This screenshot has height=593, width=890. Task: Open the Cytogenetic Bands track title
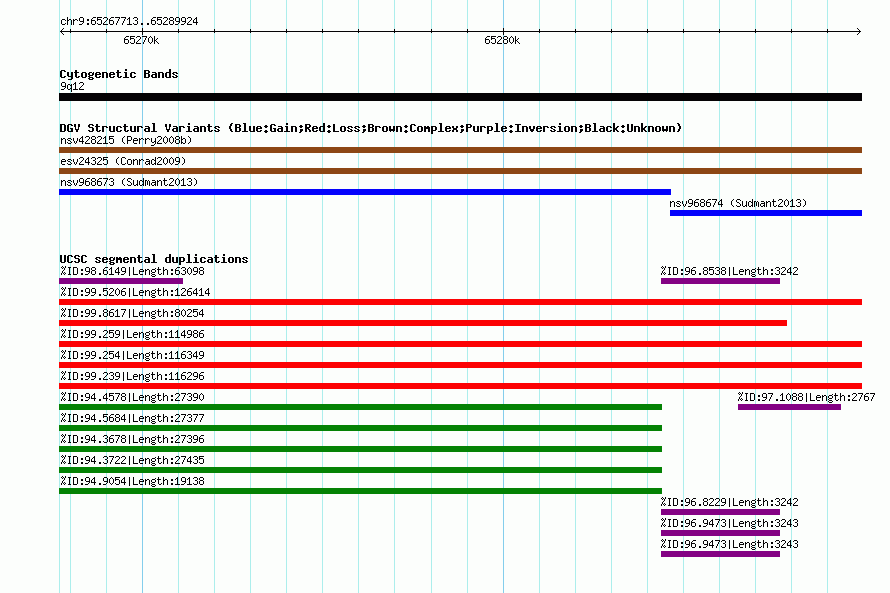(x=119, y=74)
